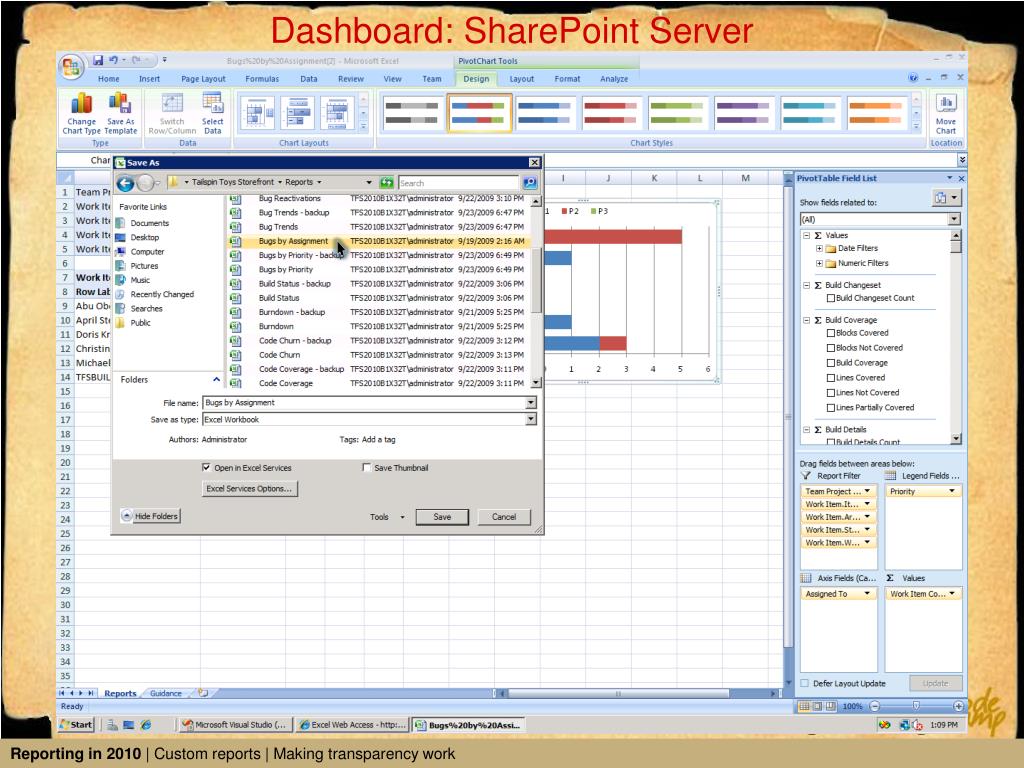Click Save icon in quick access toolbar

98,60
